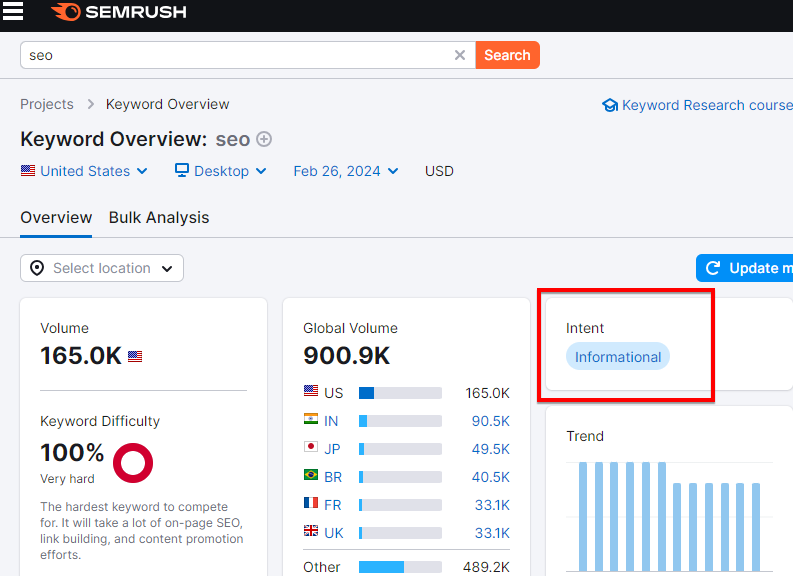Click the 900.9K global volume value

point(347,356)
